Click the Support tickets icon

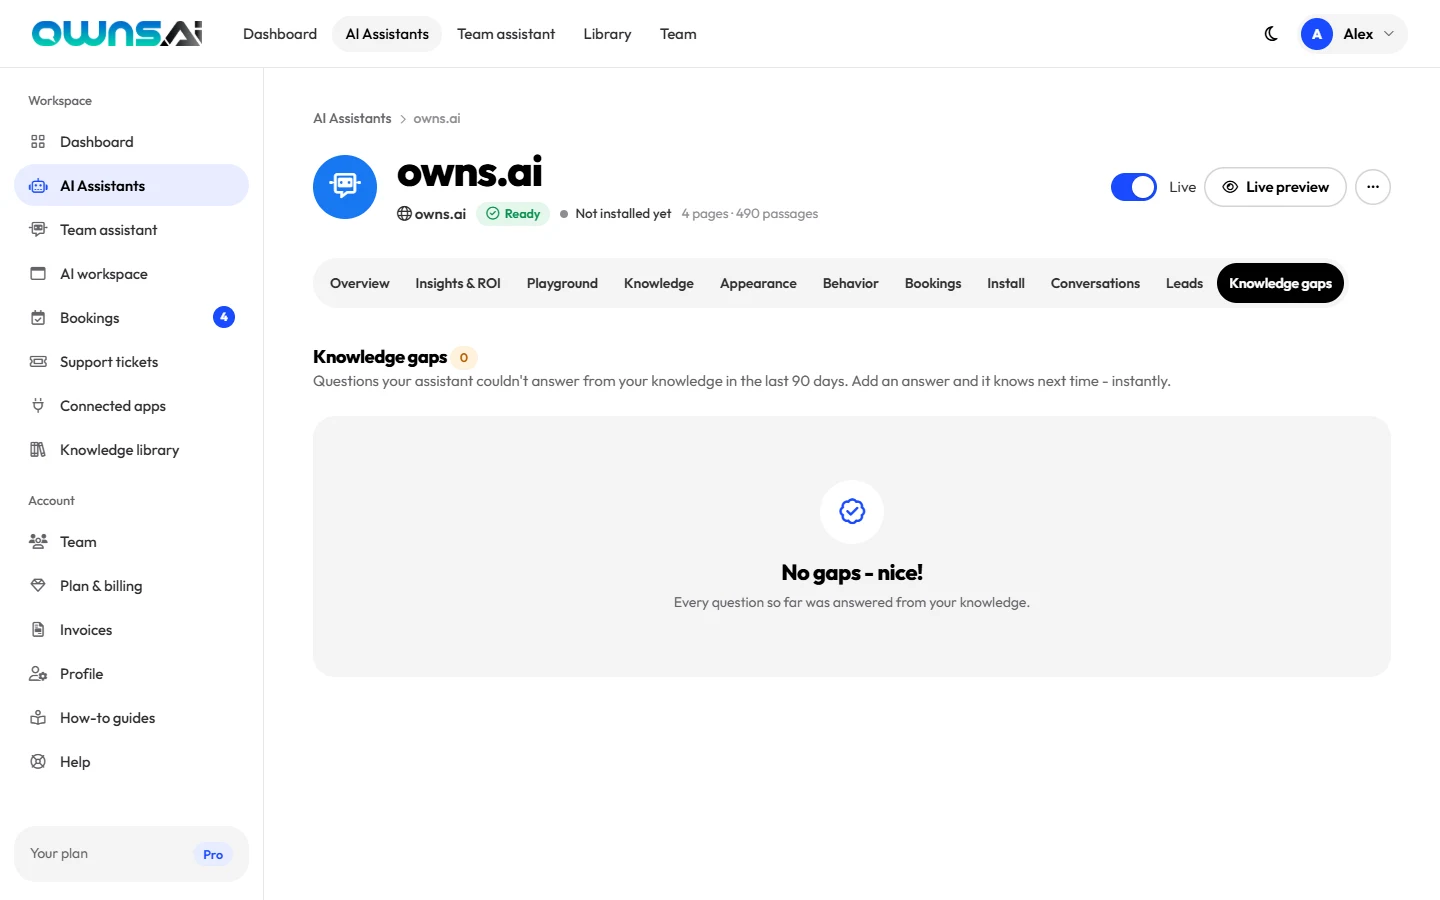coord(38,362)
